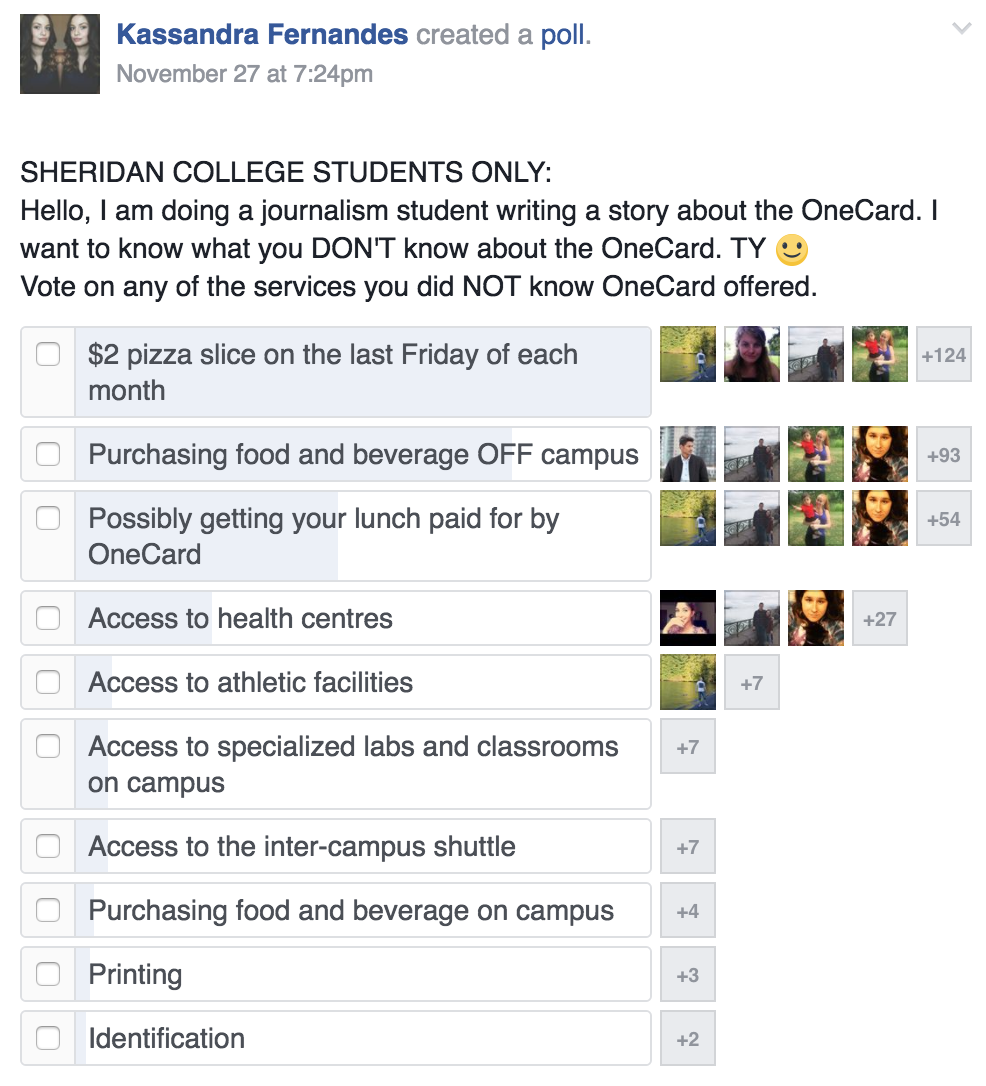Click first voter avatar on pizza slice option
The width and height of the screenshot is (986, 1086).
(688, 354)
